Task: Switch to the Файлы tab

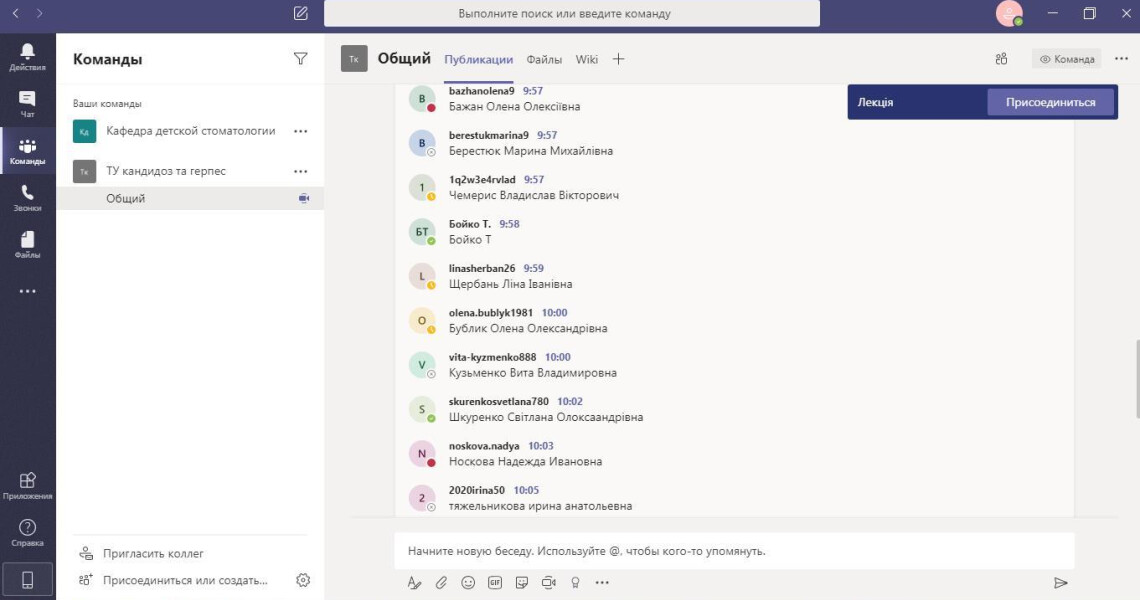Action: (x=544, y=59)
